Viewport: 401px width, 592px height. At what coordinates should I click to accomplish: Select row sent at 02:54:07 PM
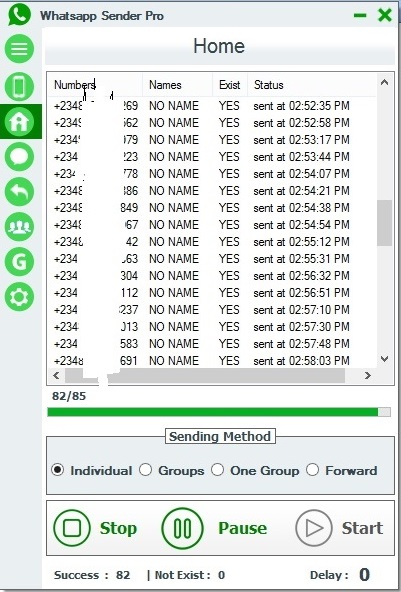coord(212,174)
